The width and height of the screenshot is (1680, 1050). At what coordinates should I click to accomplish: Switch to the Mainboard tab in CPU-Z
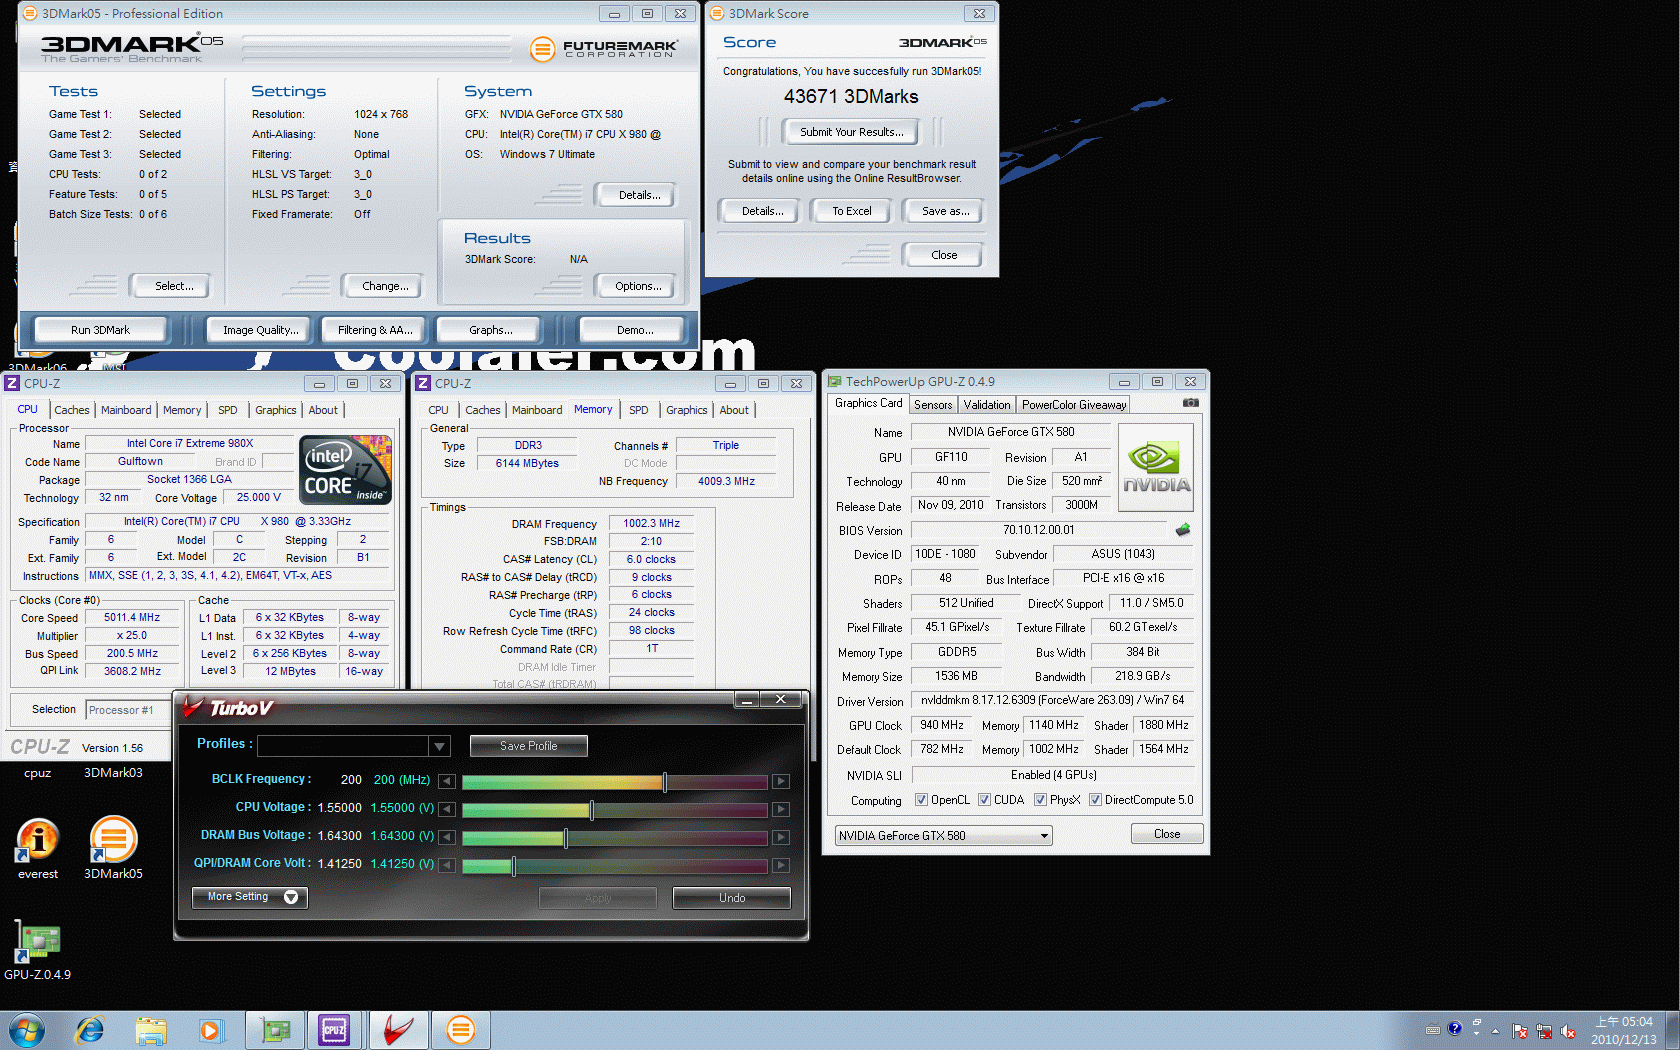click(x=126, y=410)
